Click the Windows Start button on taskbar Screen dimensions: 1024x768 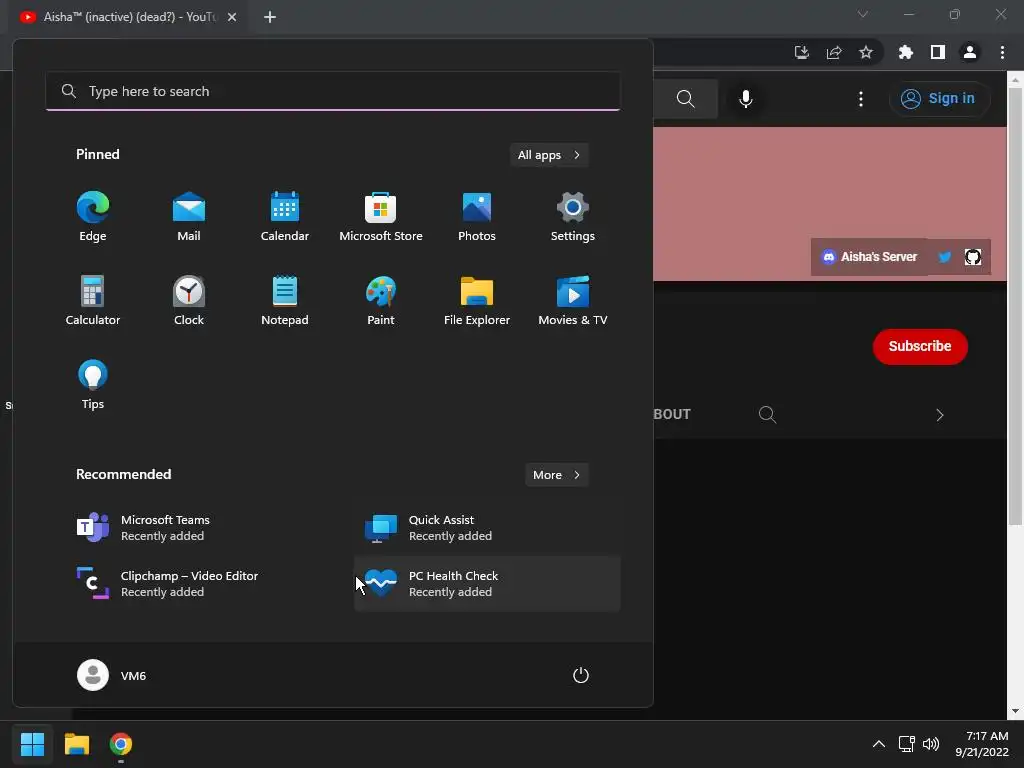tap(32, 744)
